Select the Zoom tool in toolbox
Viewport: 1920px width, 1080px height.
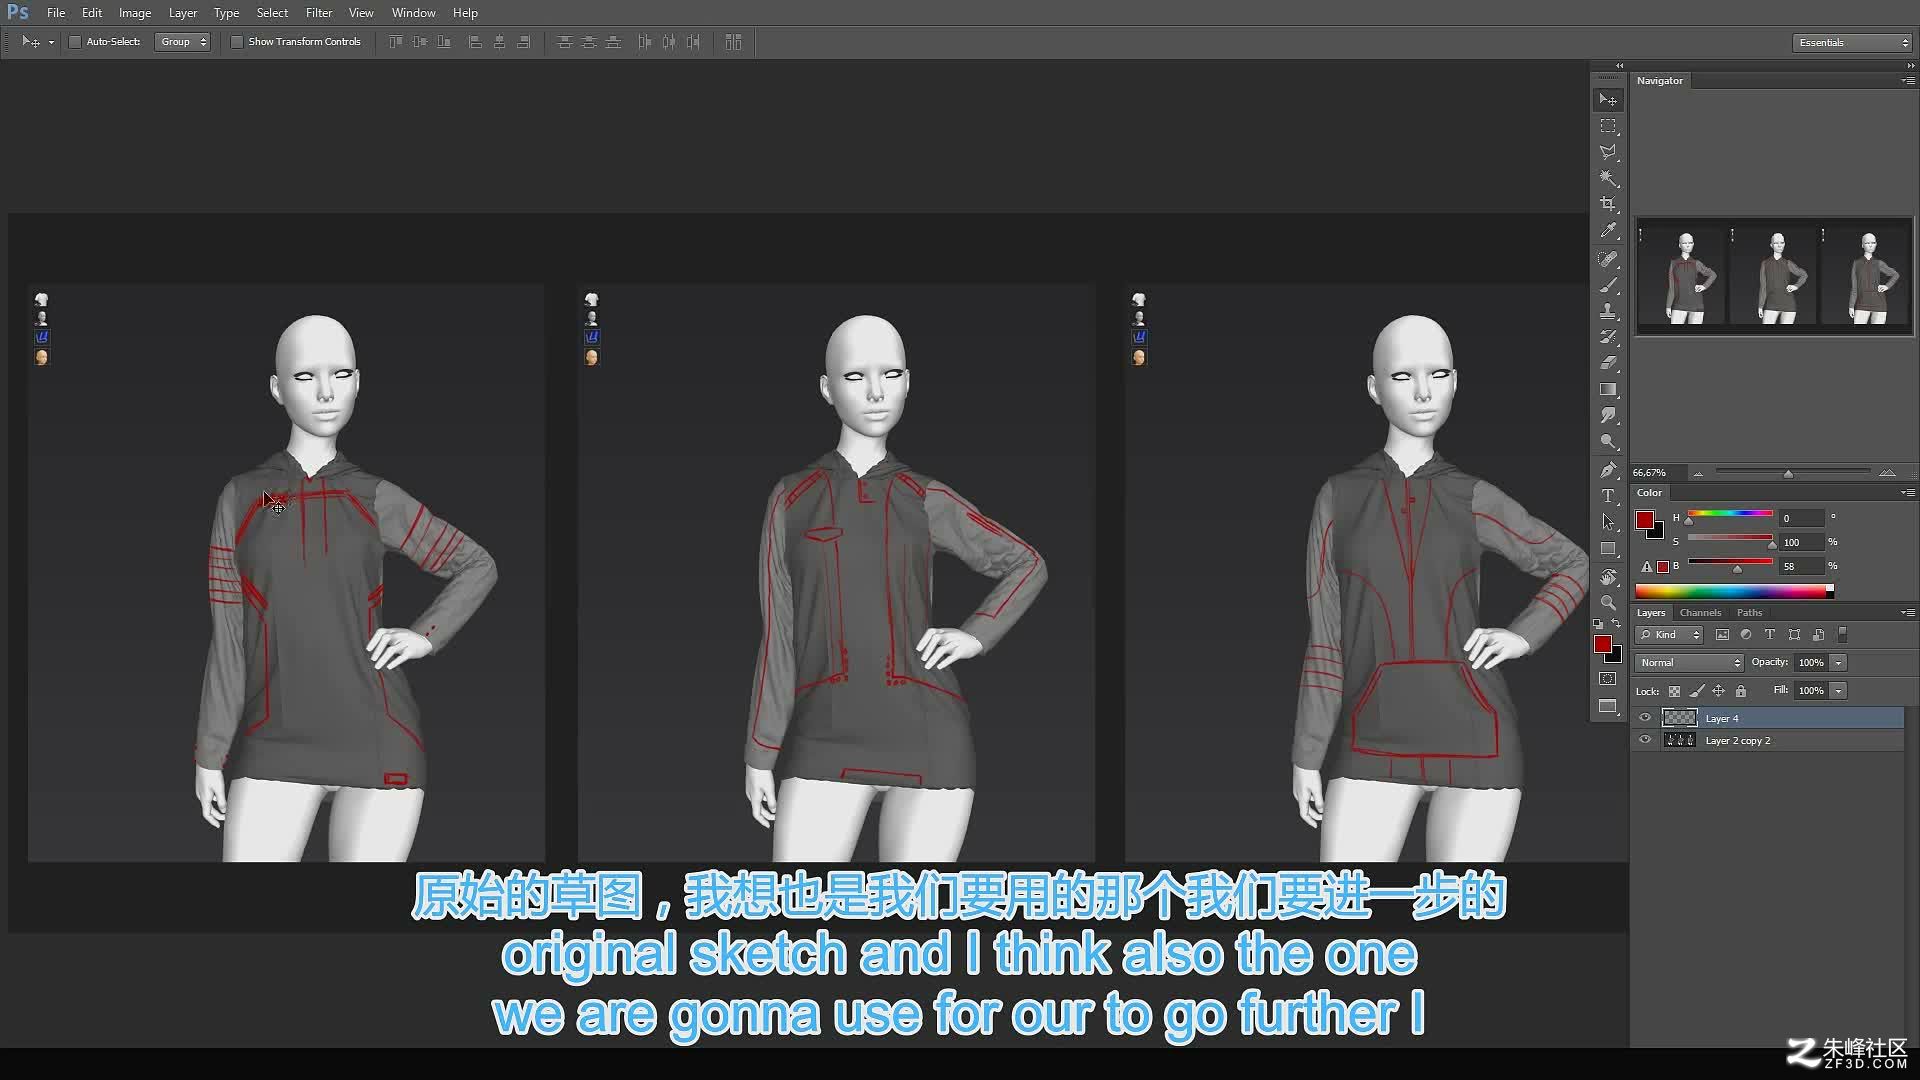1608,603
